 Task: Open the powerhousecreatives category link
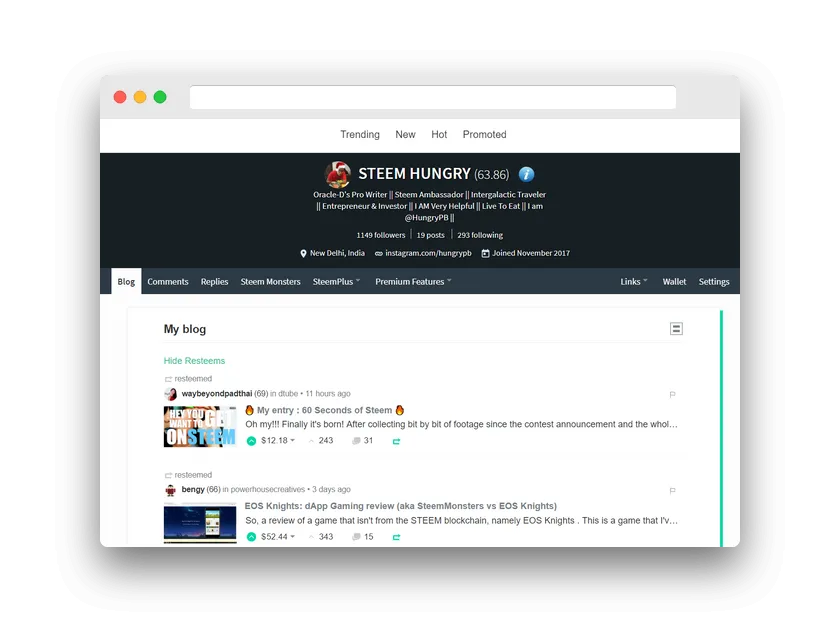[267, 489]
